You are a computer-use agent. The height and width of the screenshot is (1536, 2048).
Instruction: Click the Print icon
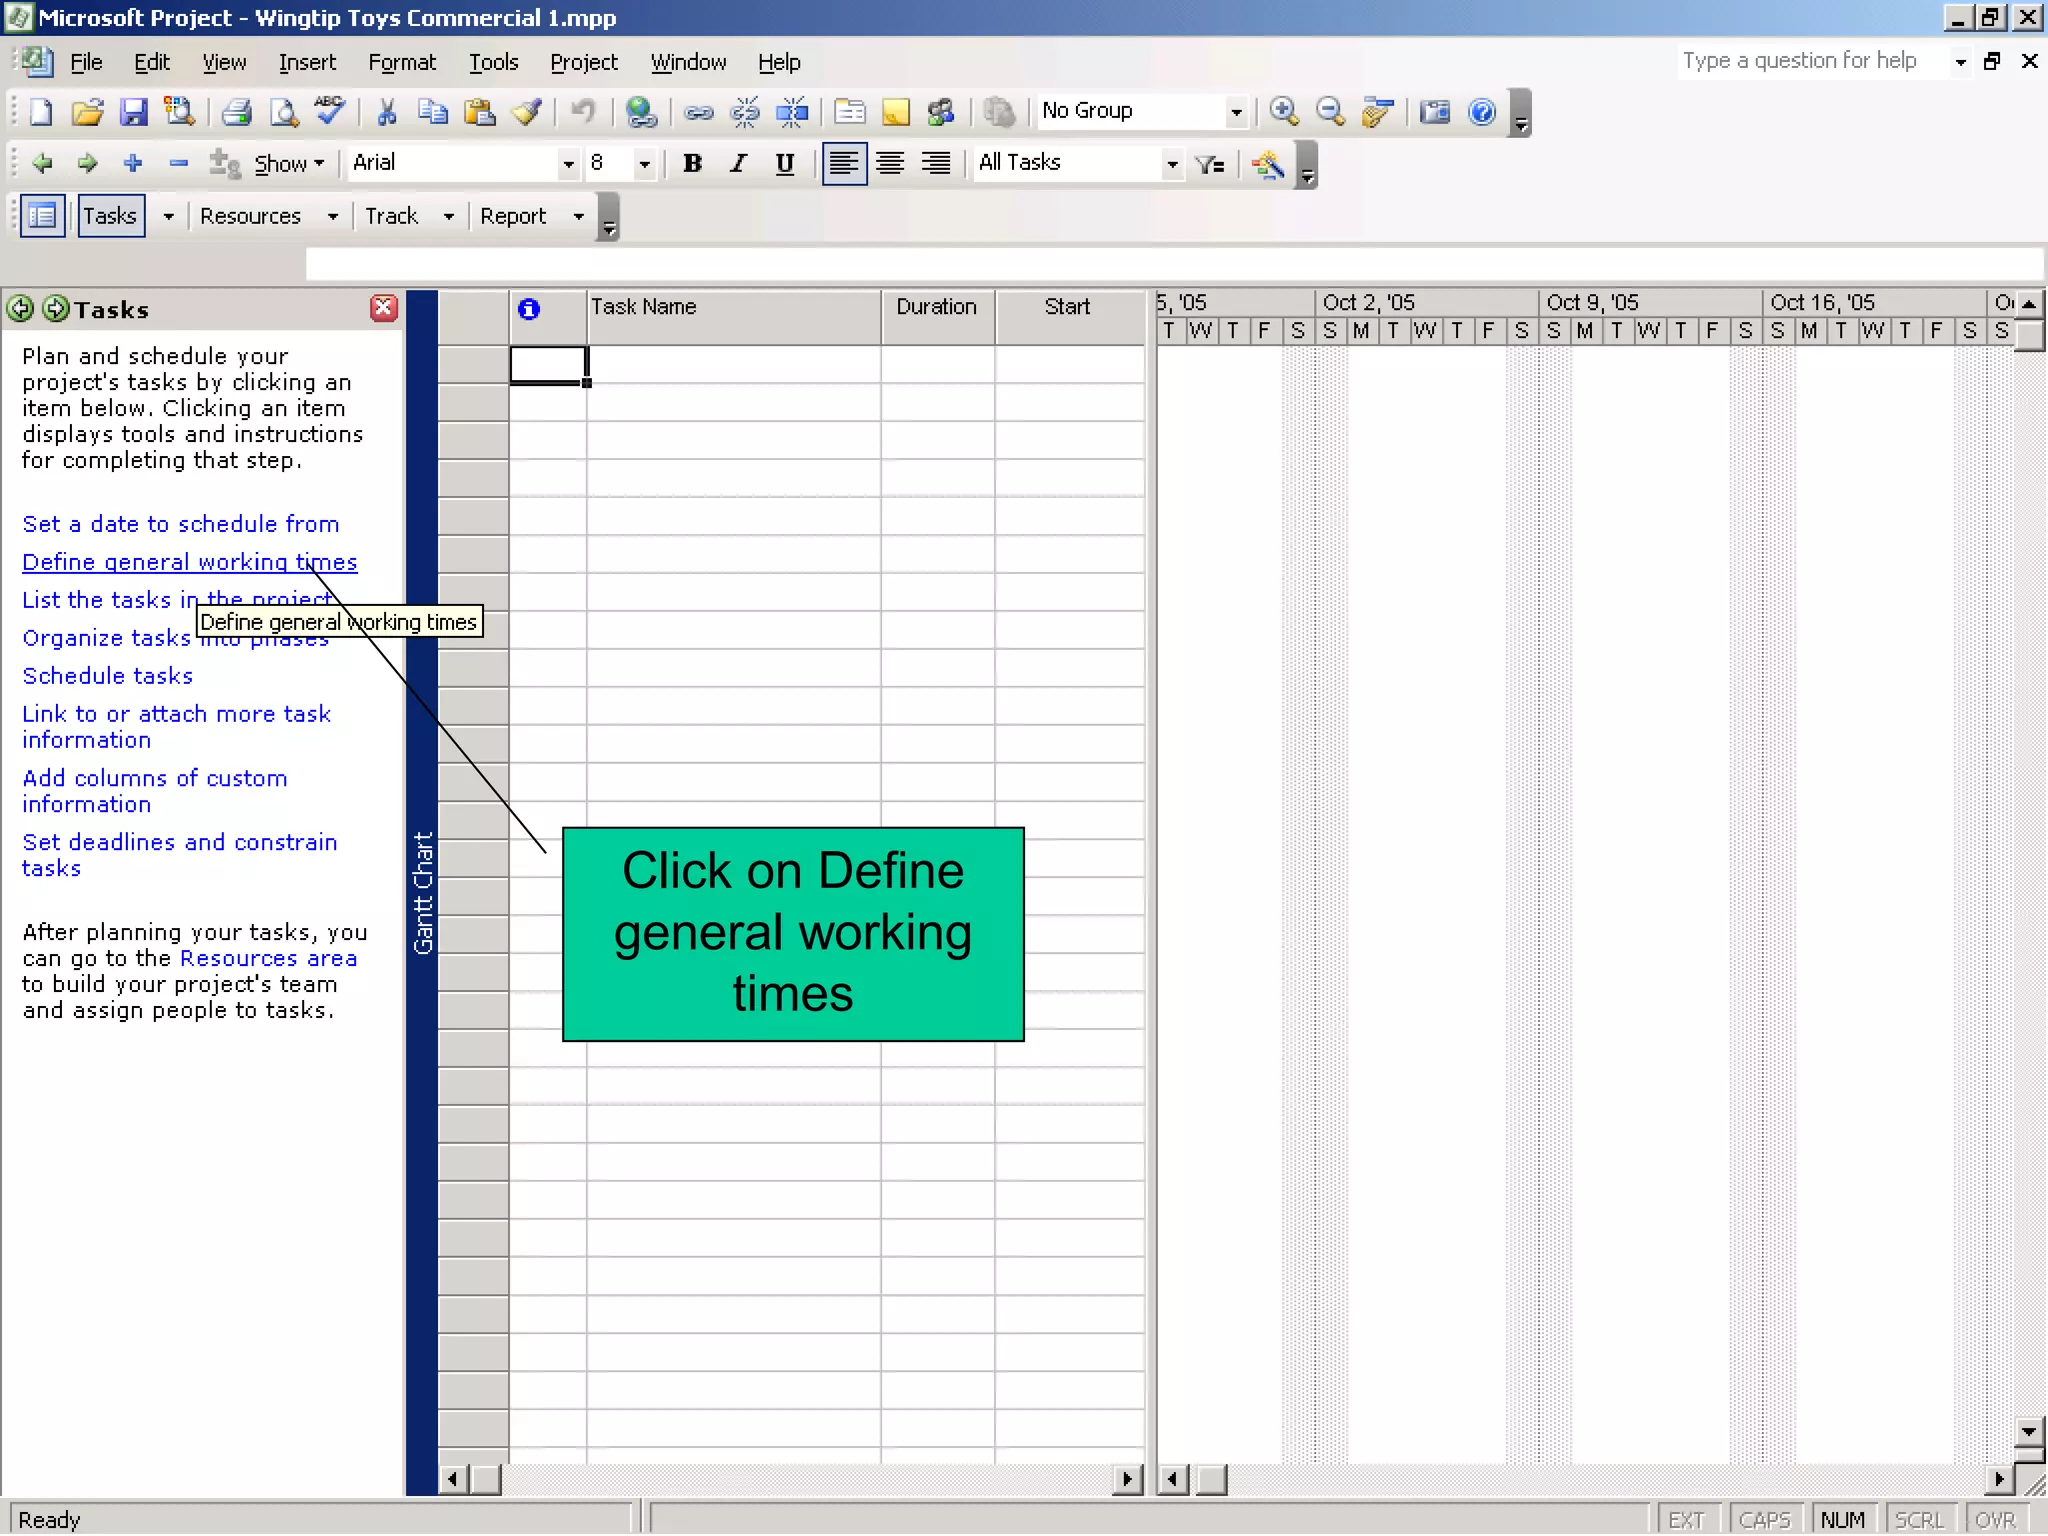point(236,112)
